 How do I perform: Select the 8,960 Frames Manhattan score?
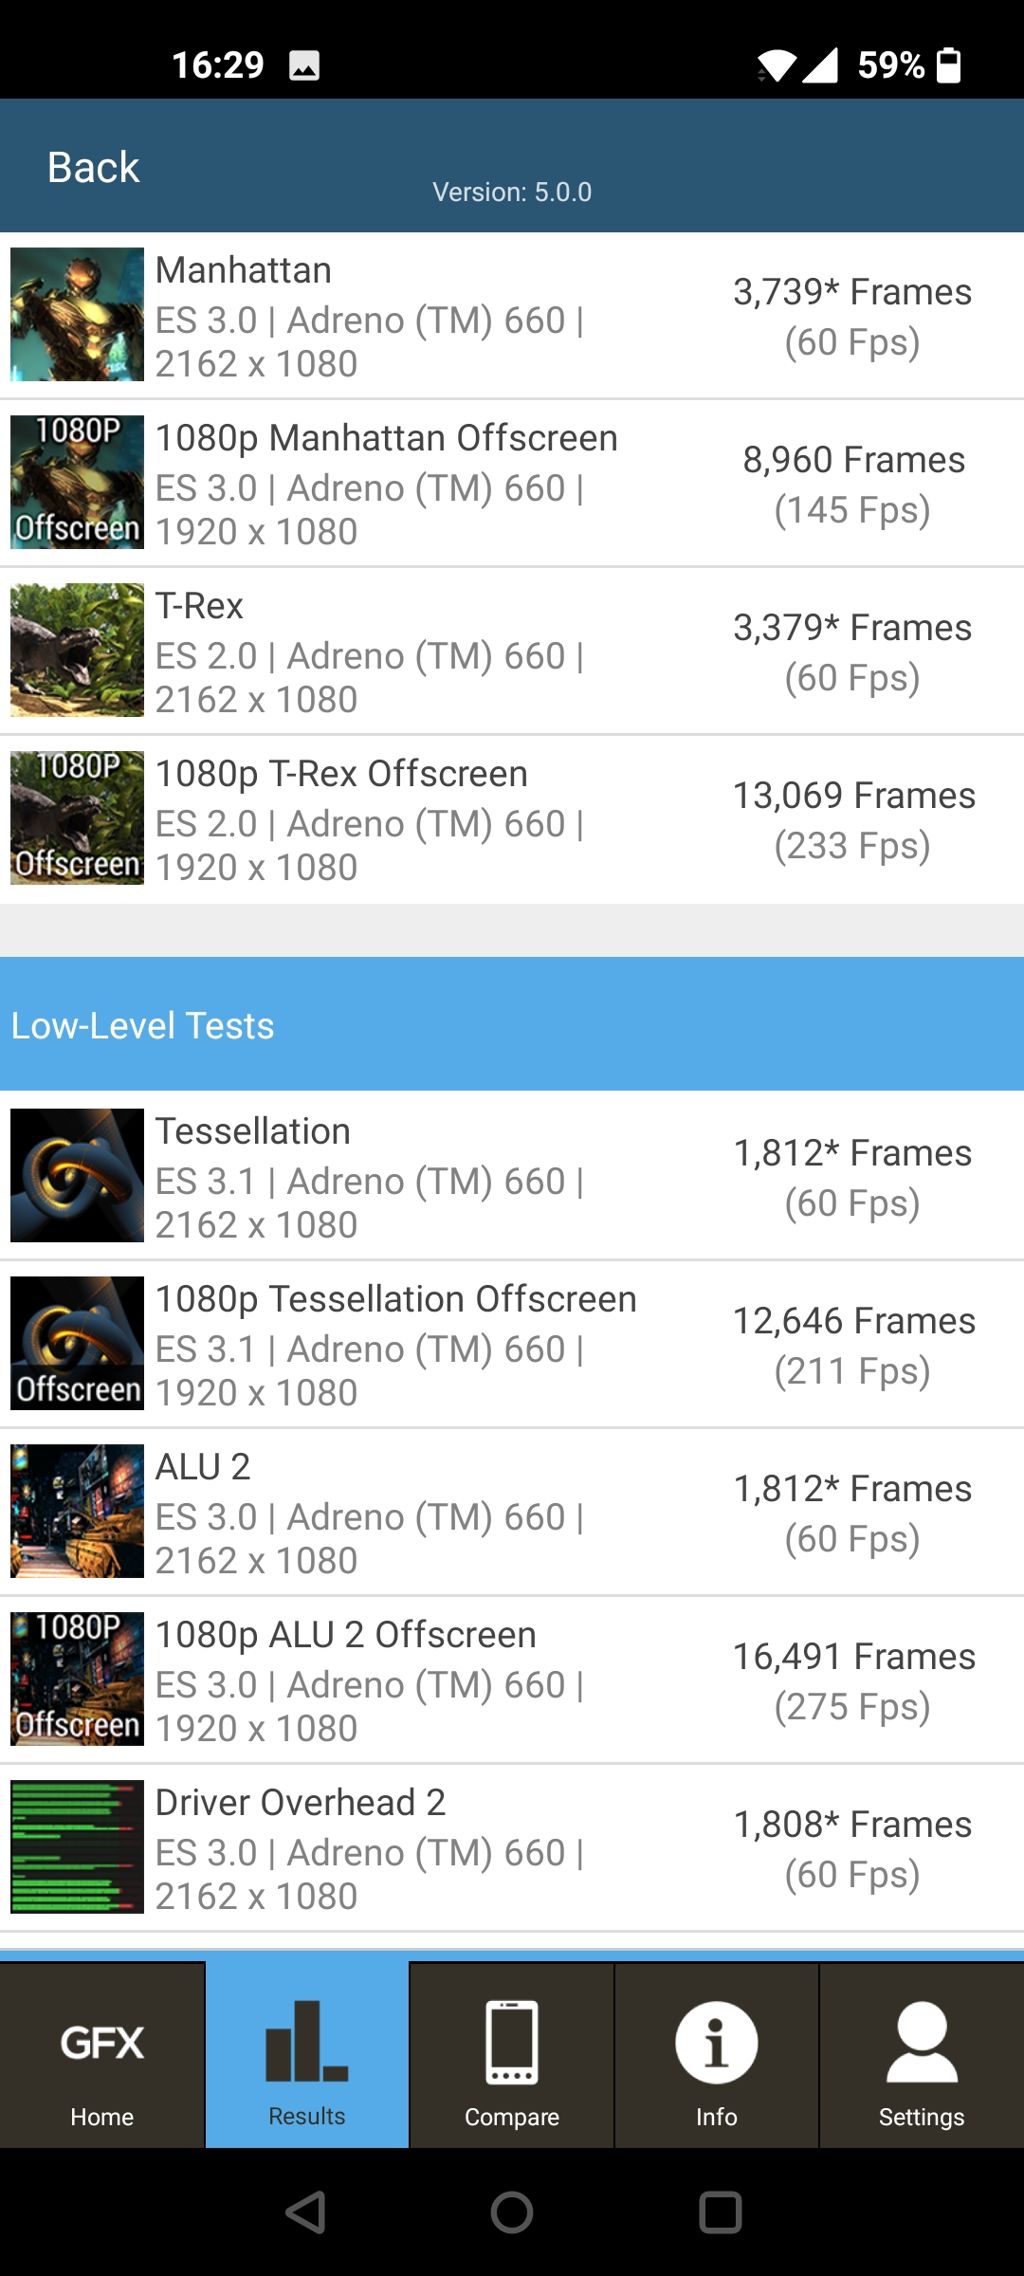(x=853, y=460)
